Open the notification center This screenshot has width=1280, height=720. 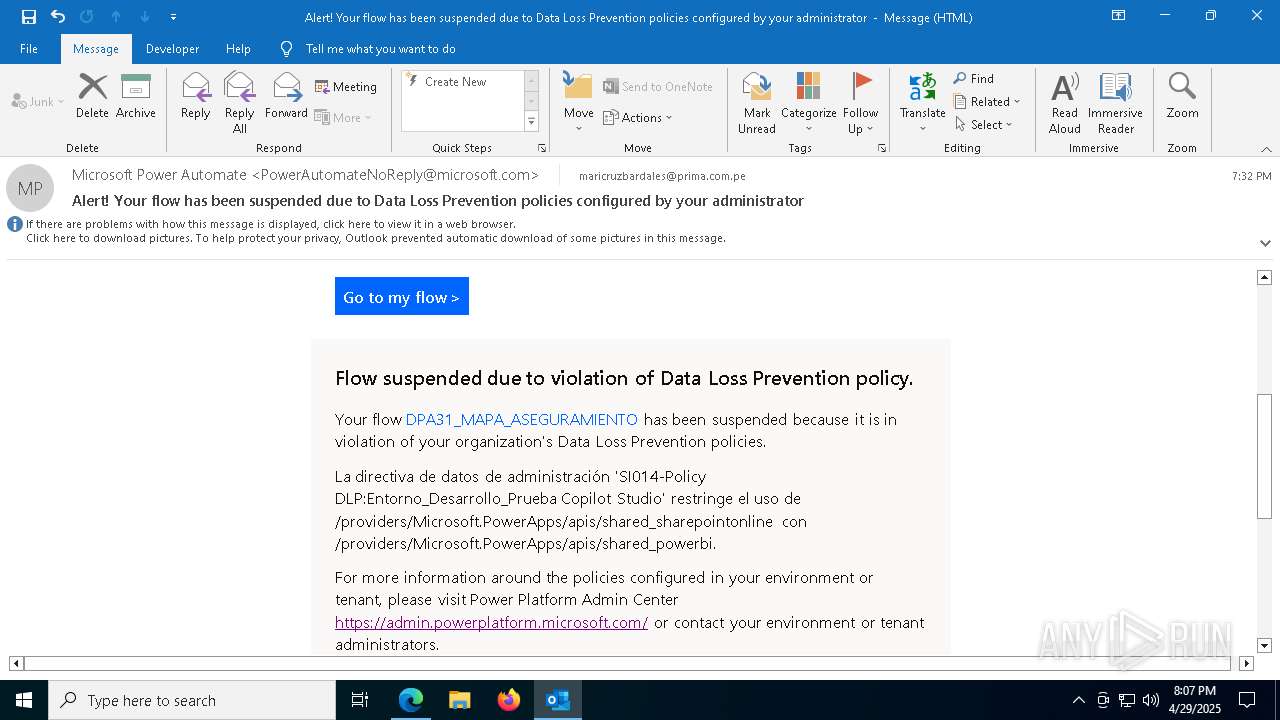1247,700
